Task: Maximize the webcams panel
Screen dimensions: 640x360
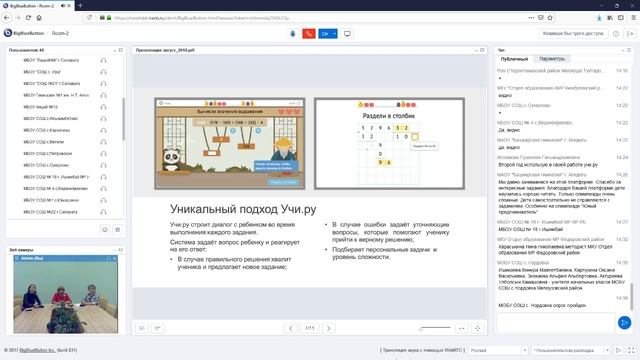Action: (x=121, y=250)
